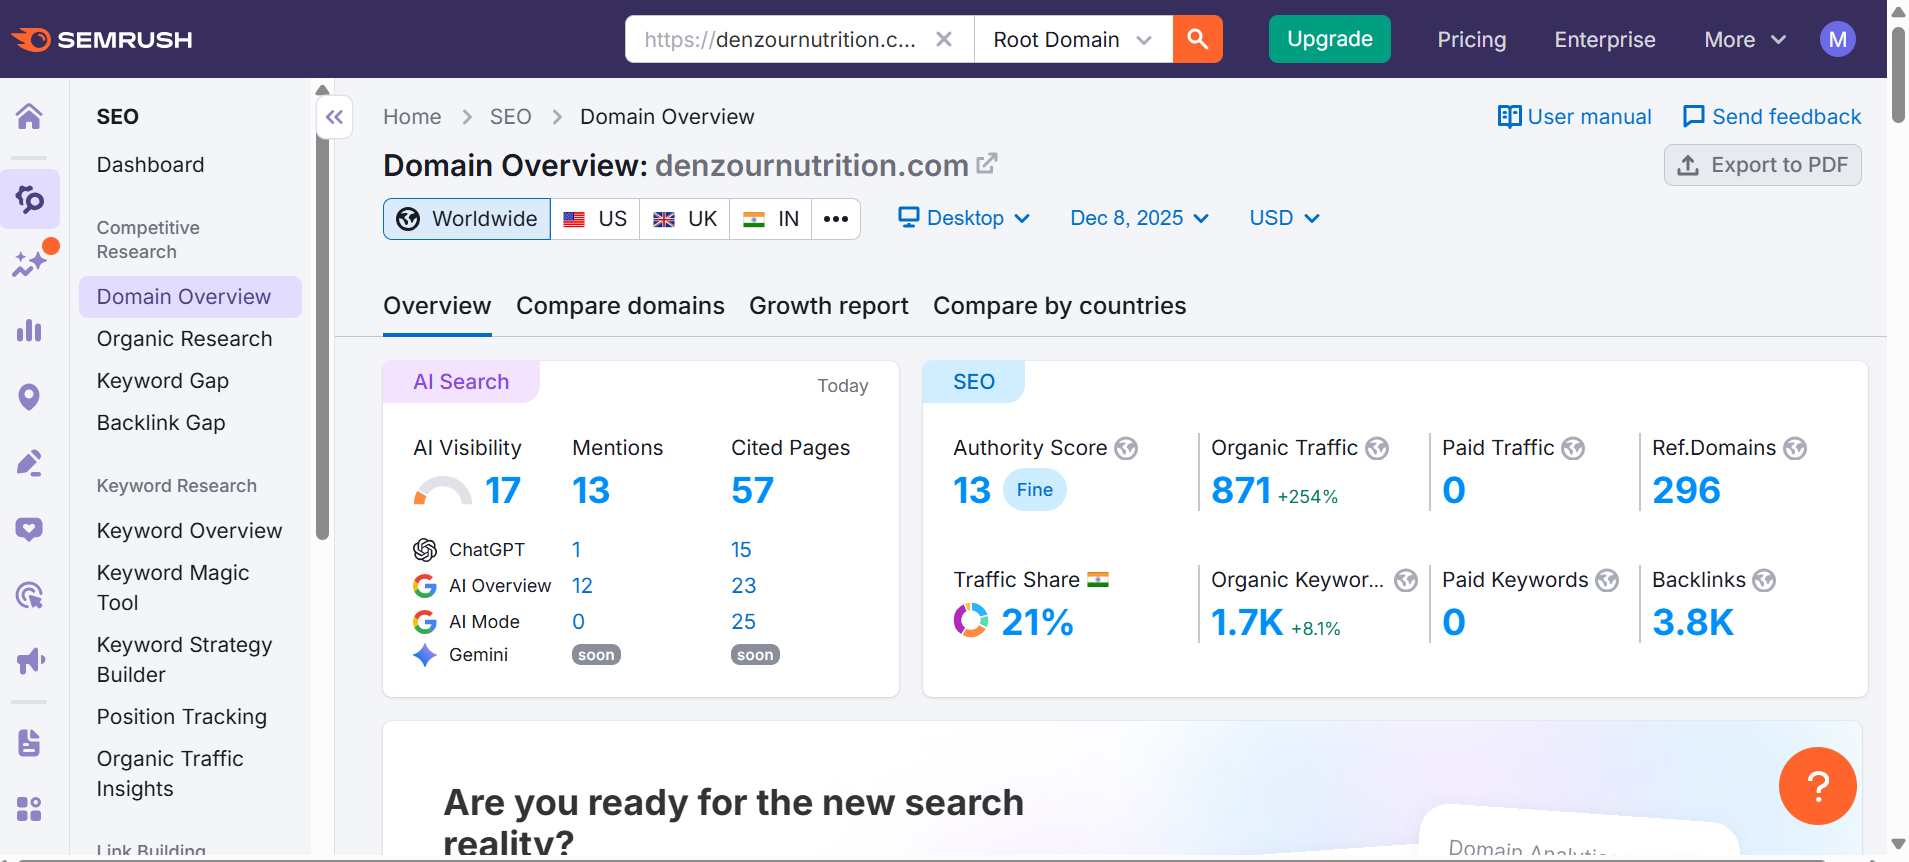
Task: Click Paid Traffic globe info icon
Action: (x=1573, y=448)
